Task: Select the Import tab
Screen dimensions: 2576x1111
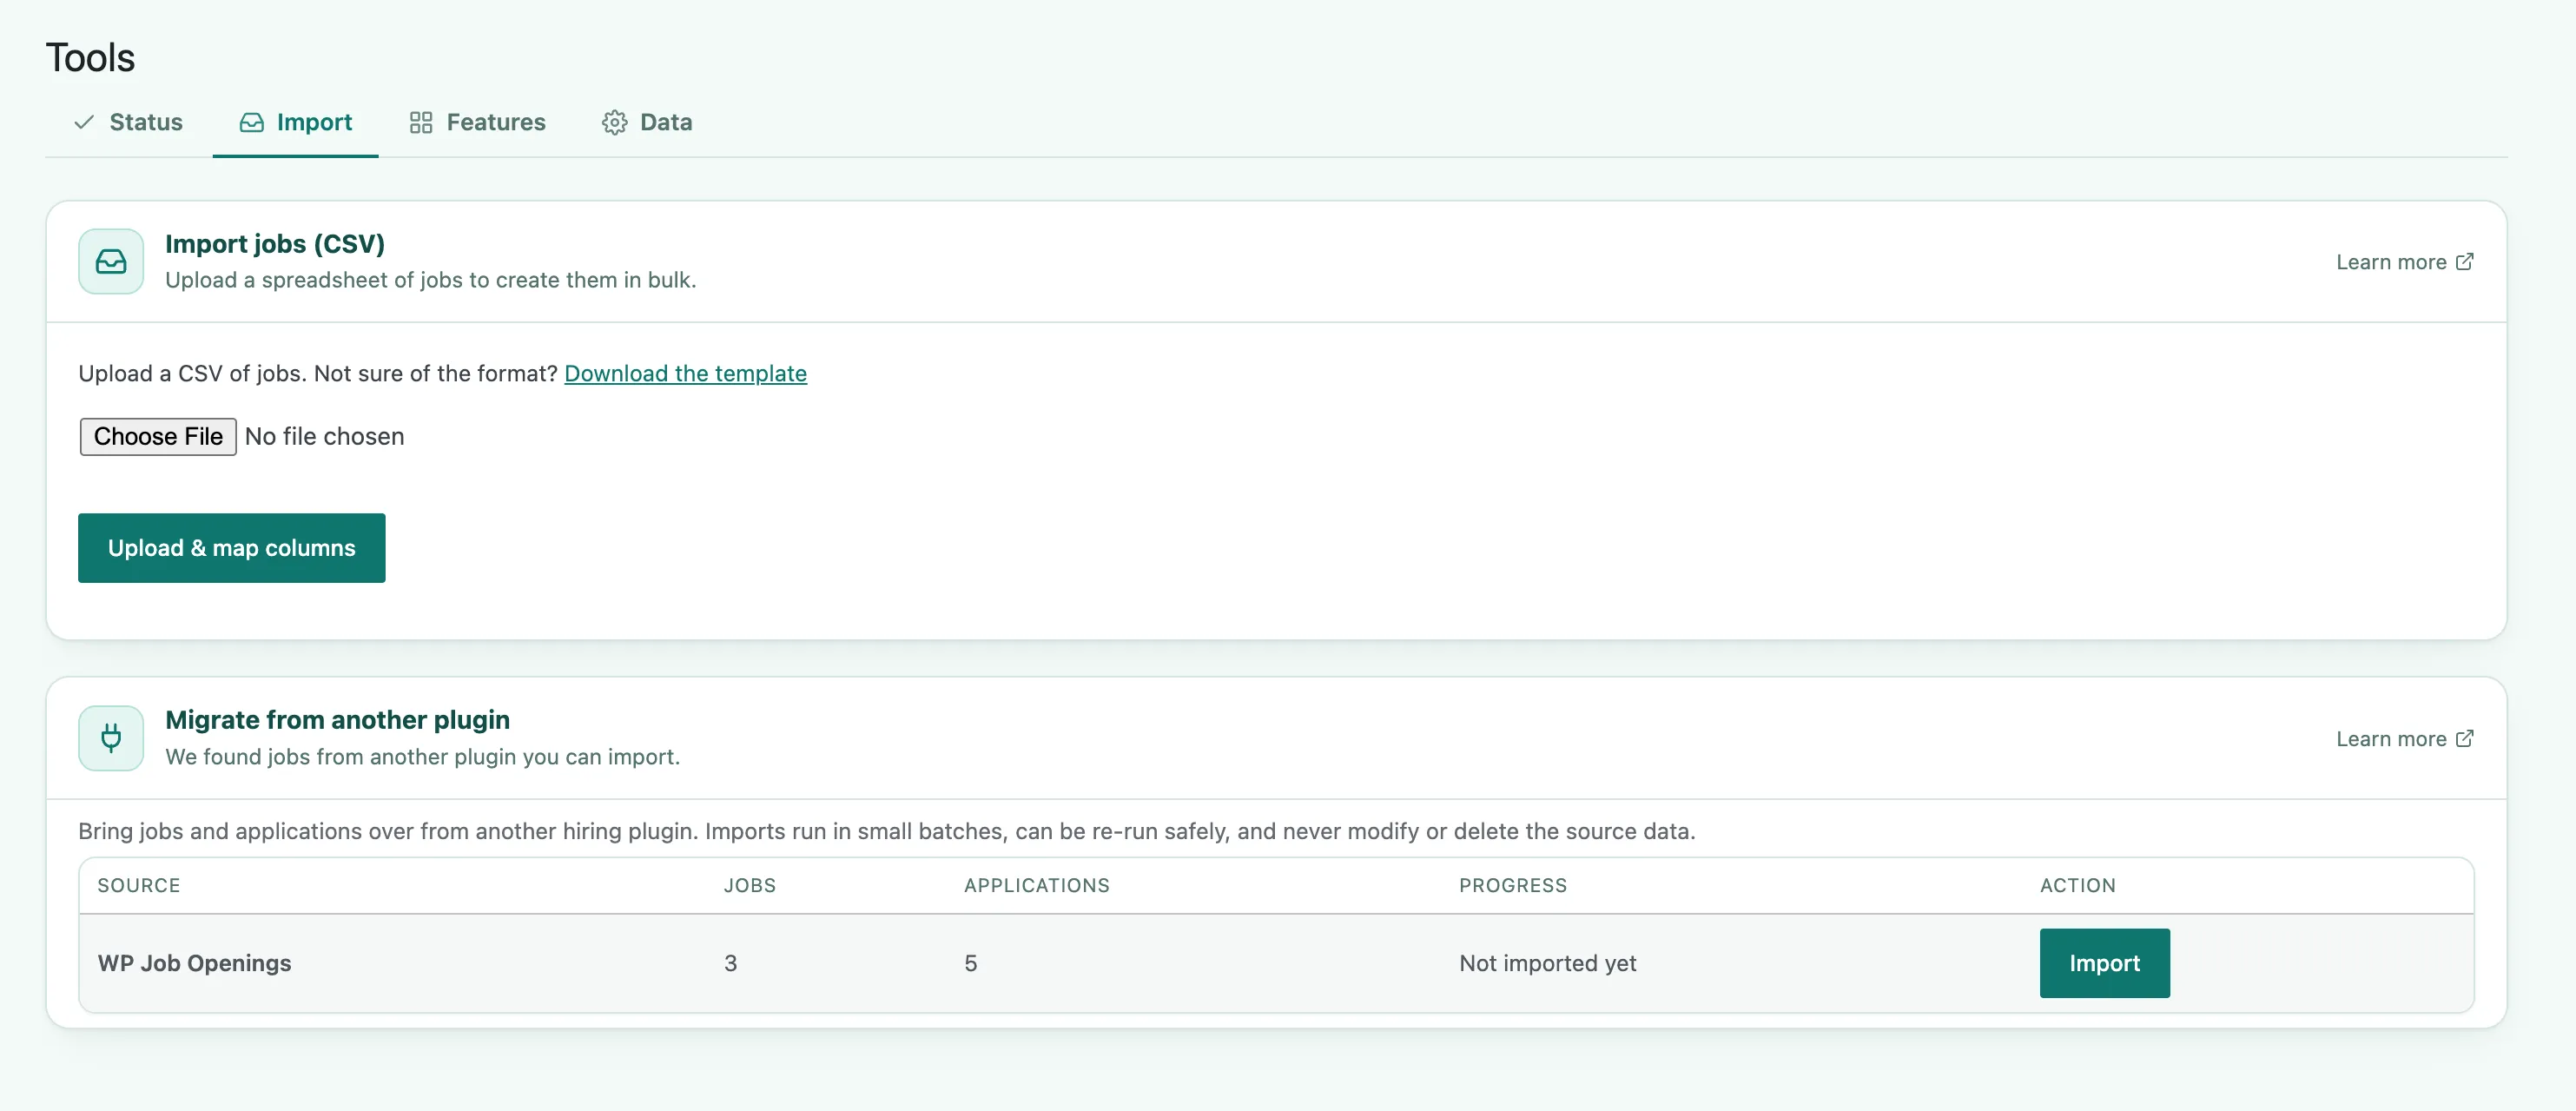Action: 295,122
